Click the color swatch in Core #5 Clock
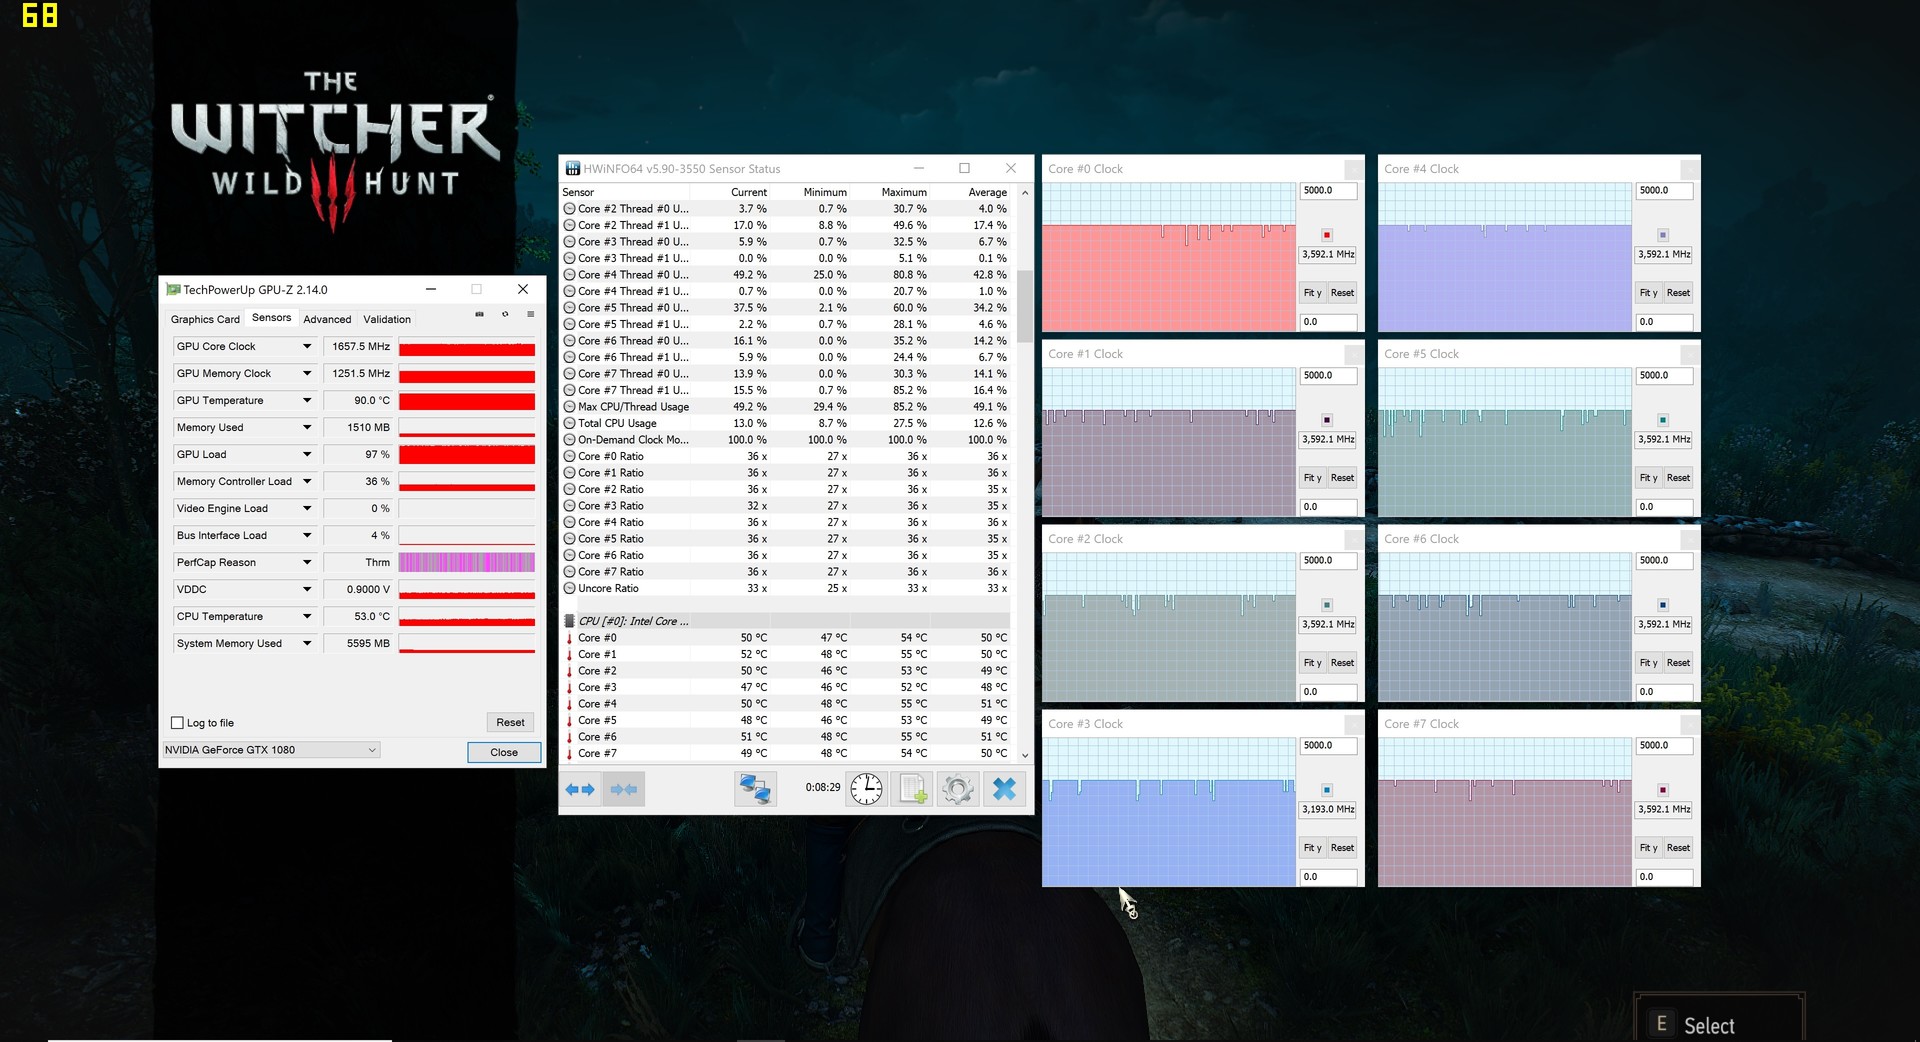This screenshot has height=1042, width=1920. (1663, 420)
